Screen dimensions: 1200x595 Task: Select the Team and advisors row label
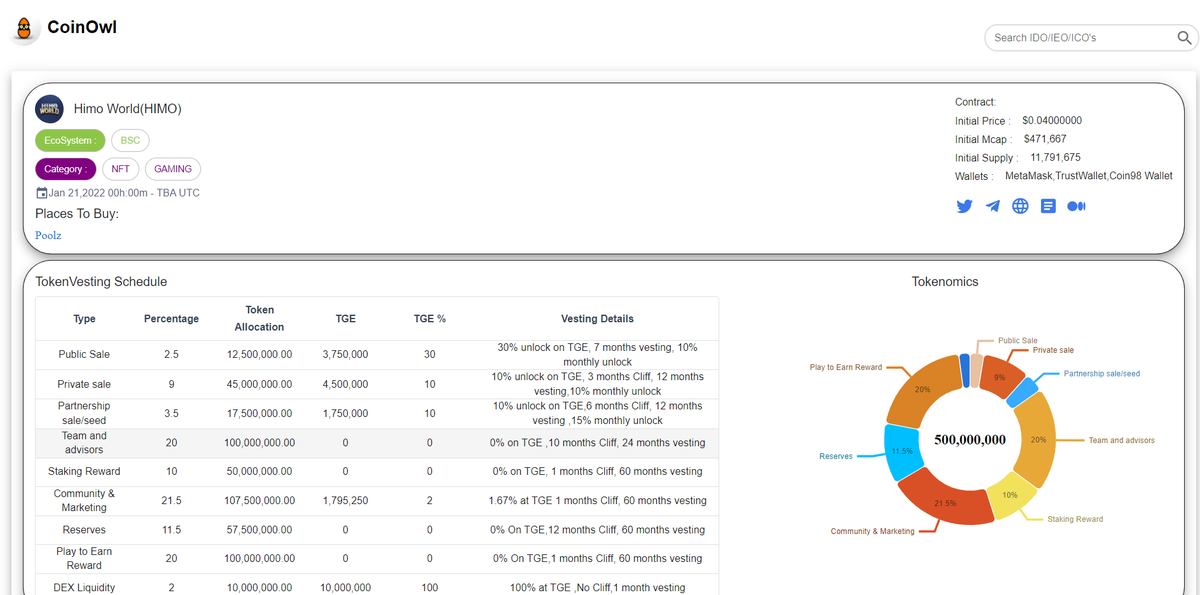(85, 443)
